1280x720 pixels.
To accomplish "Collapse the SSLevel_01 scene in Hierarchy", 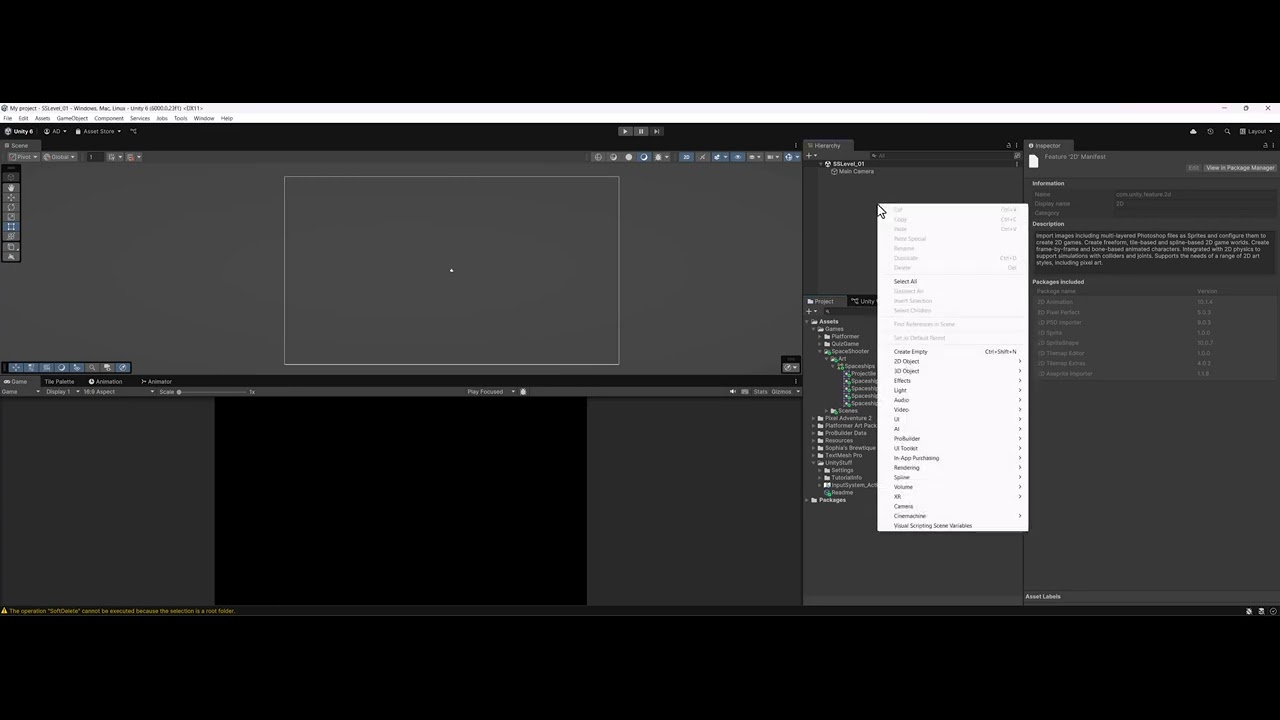I will click(821, 164).
